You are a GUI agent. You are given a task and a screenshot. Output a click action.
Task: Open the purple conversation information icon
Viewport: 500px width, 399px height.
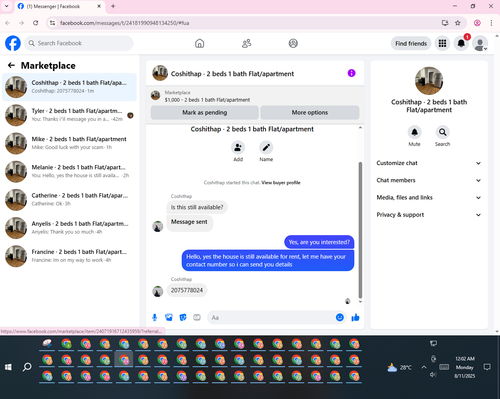point(351,73)
